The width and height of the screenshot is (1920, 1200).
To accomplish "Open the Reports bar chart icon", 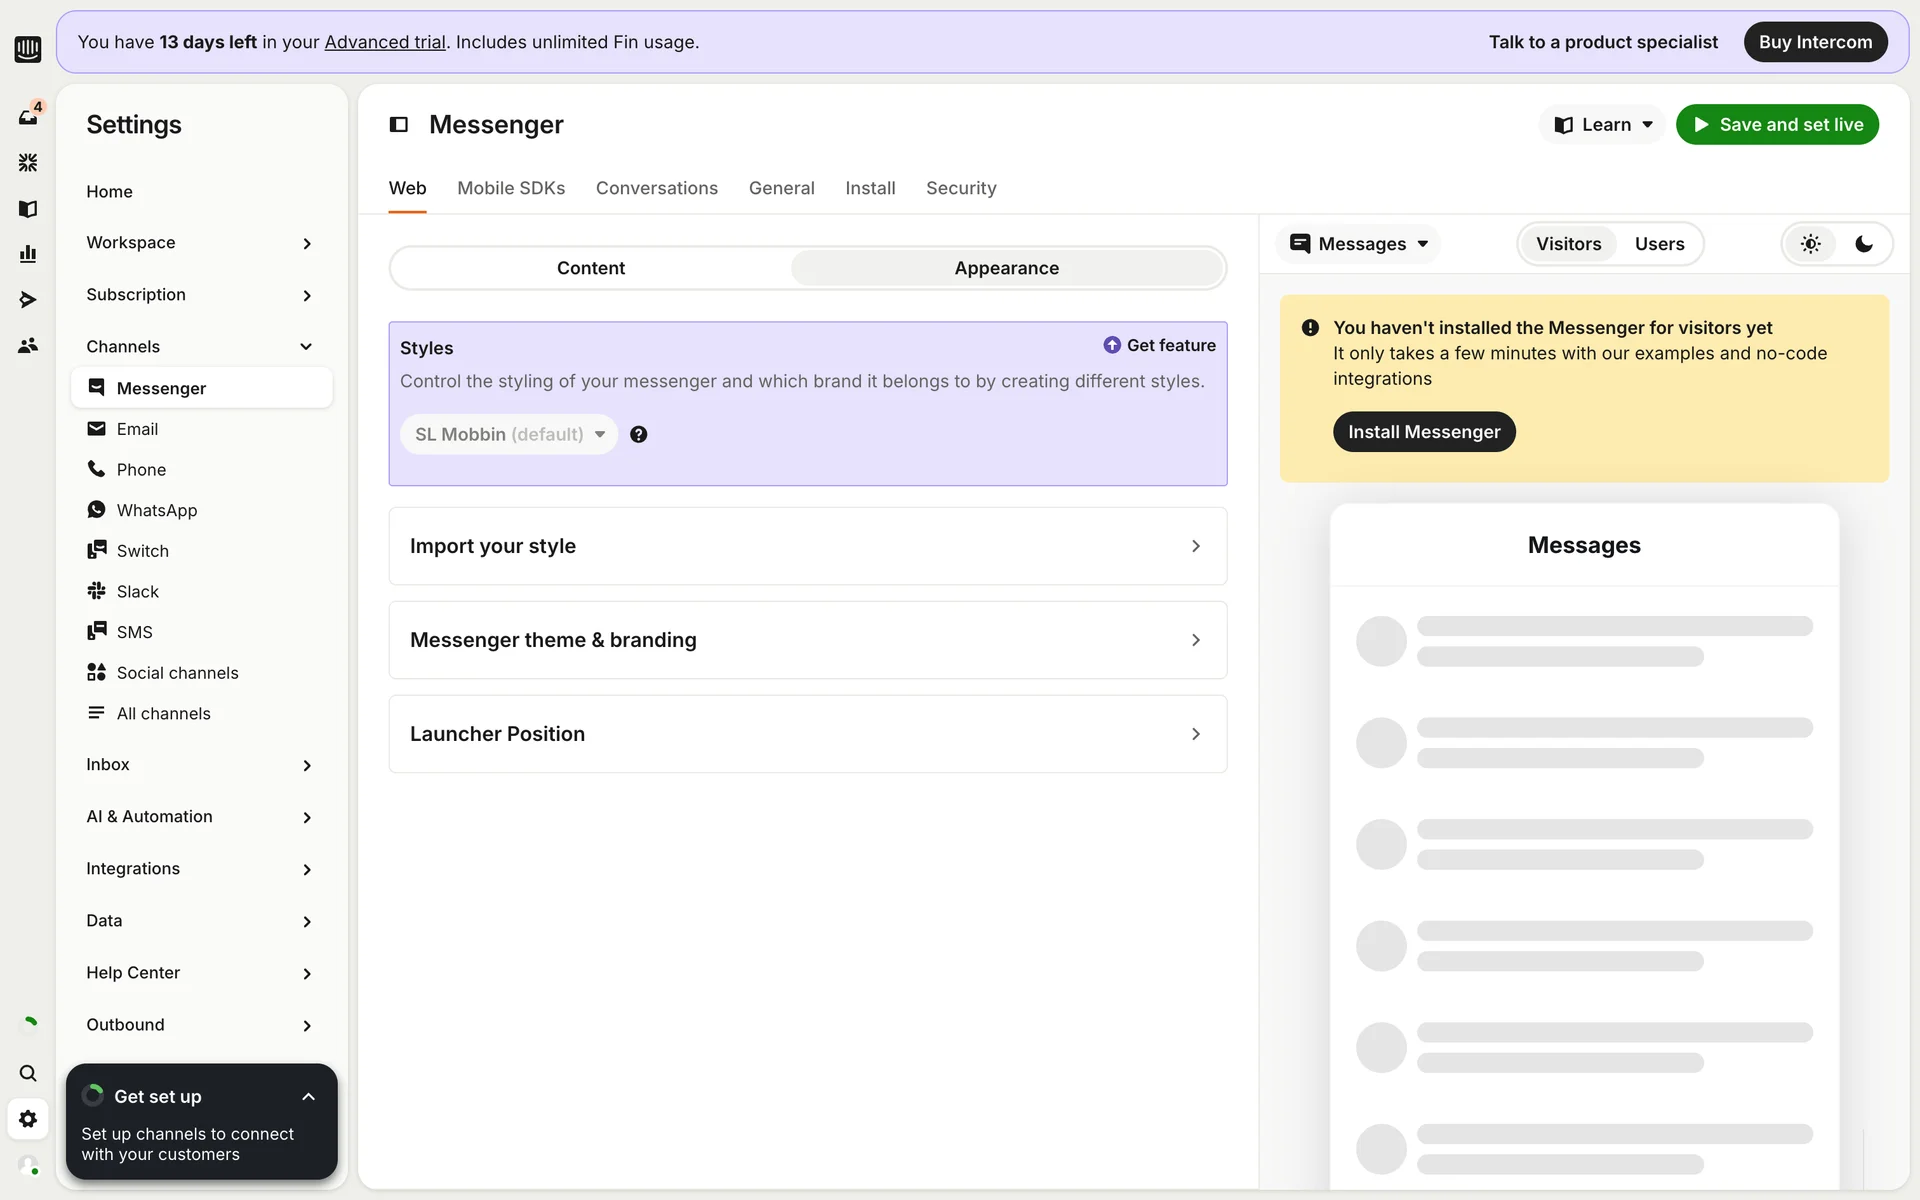I will [28, 254].
